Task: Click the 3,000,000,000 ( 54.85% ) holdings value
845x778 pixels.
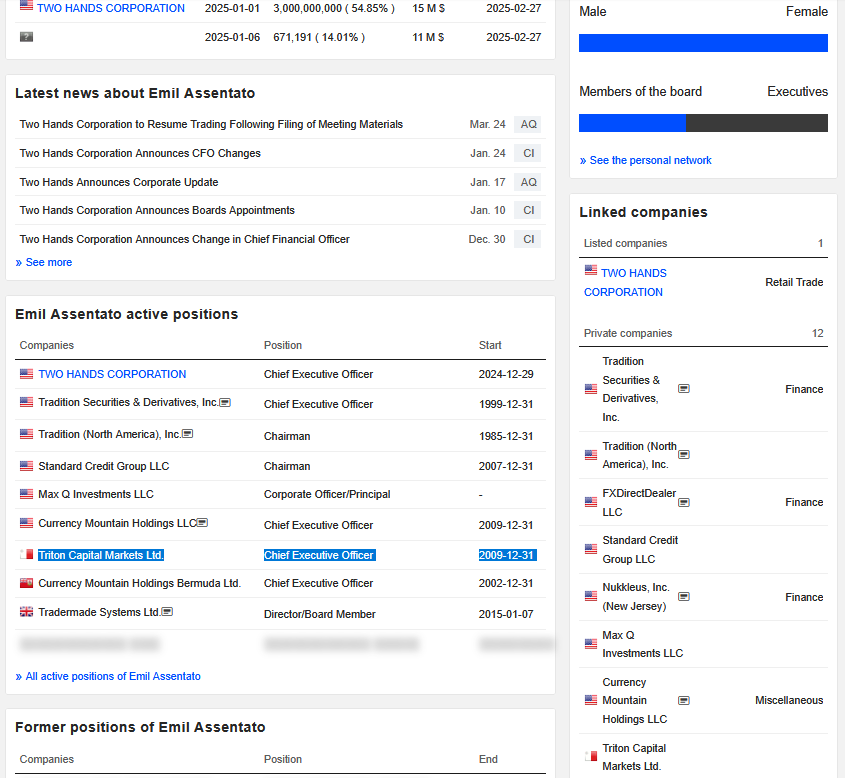Action: pos(334,8)
